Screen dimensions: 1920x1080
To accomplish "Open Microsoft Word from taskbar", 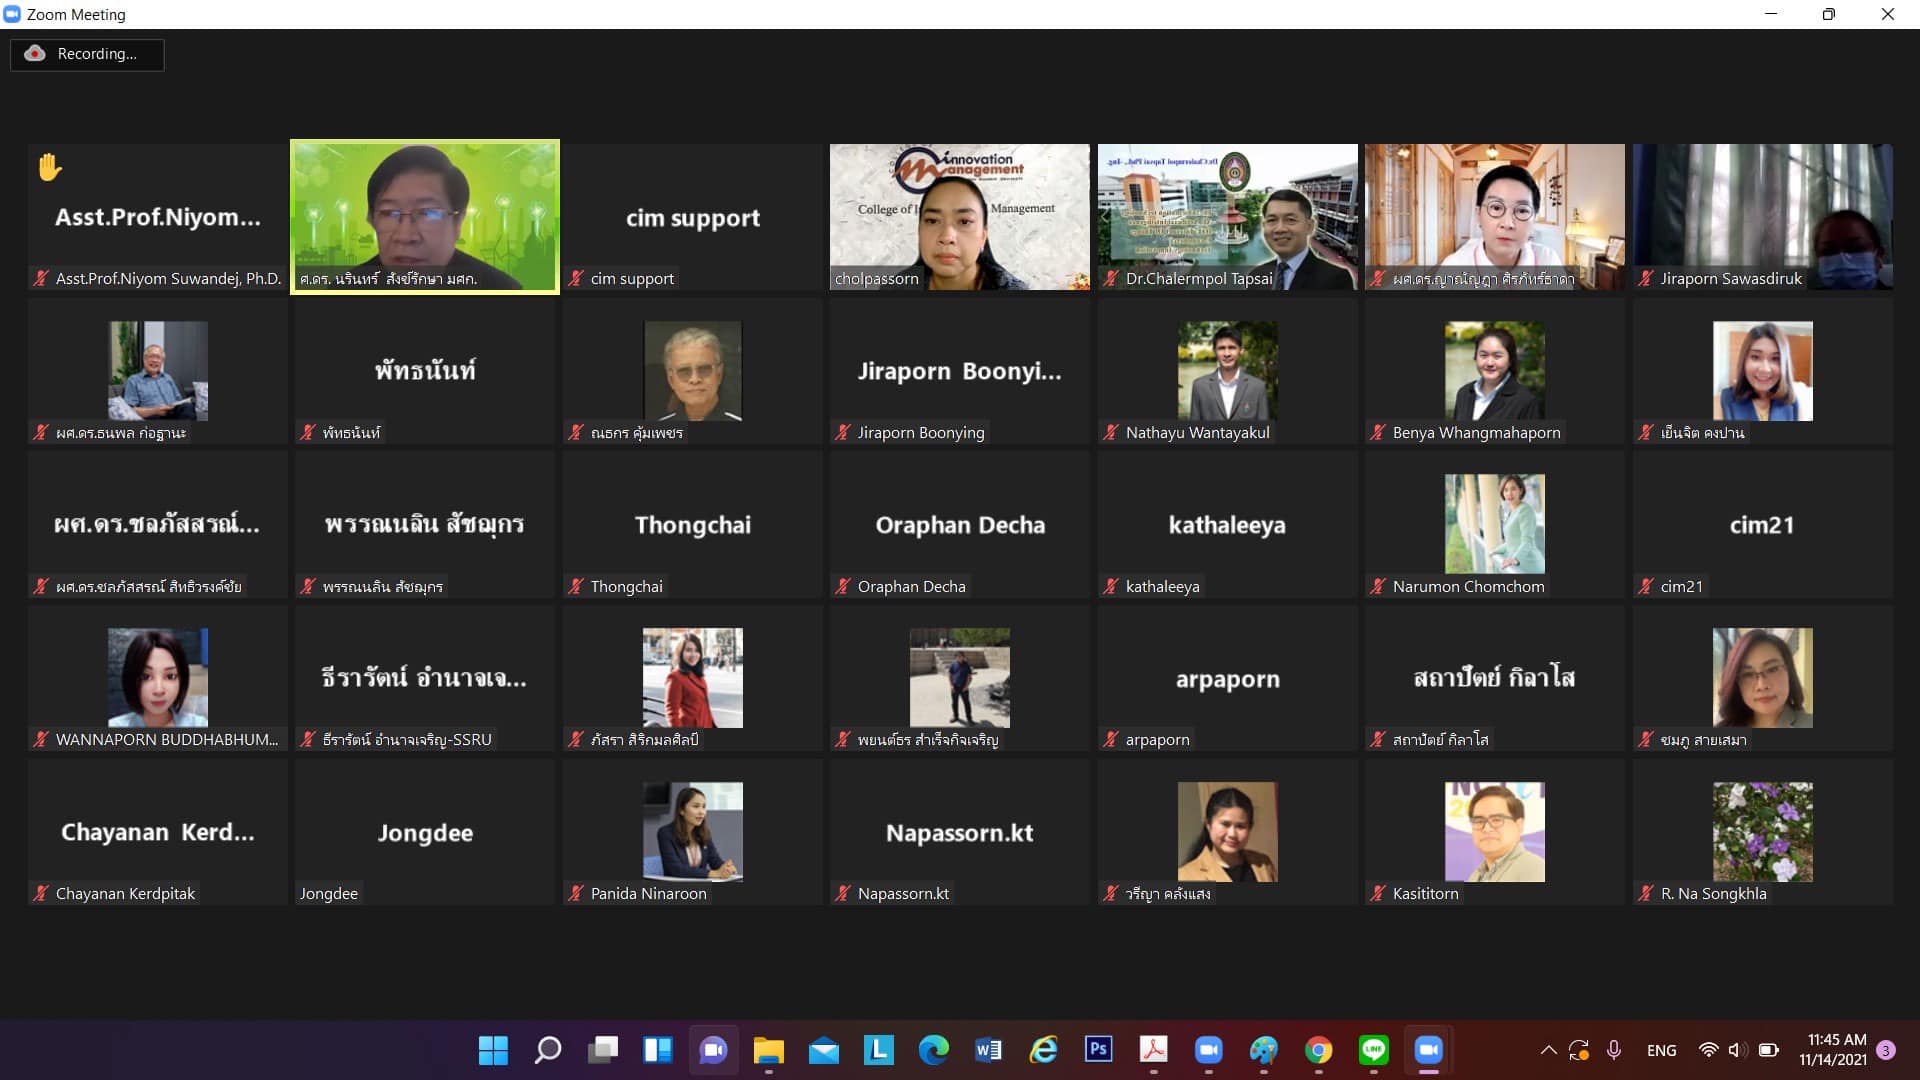I will click(988, 1050).
